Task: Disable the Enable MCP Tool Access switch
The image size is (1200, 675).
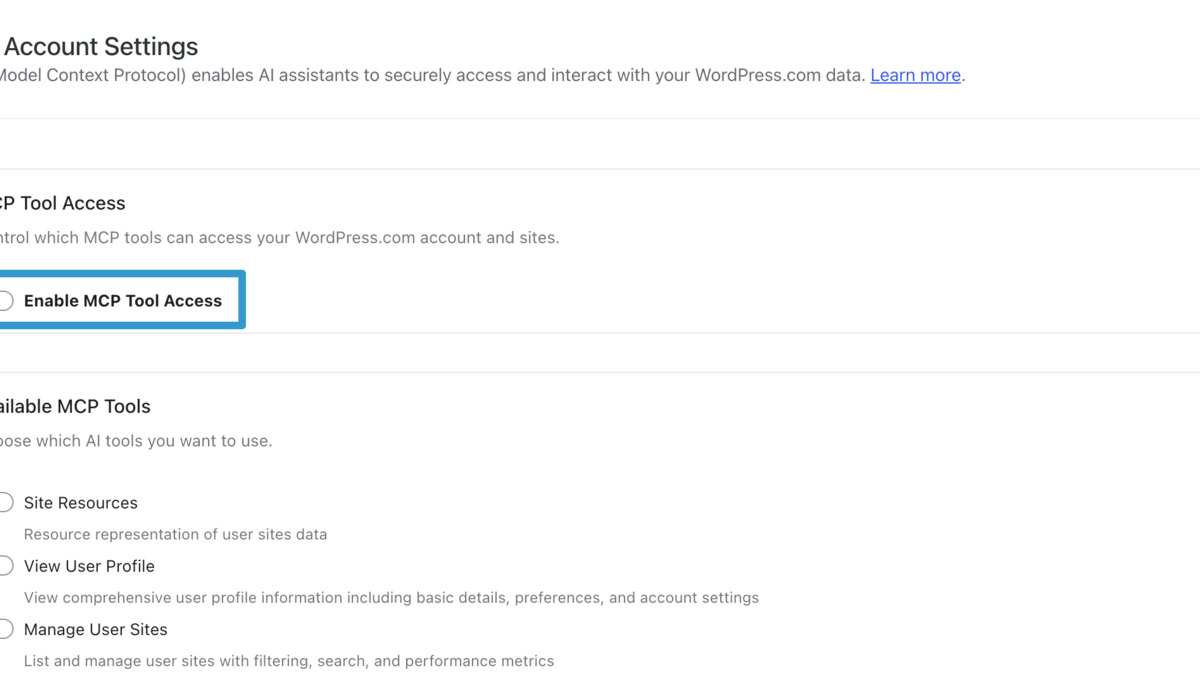Action: coord(3,300)
